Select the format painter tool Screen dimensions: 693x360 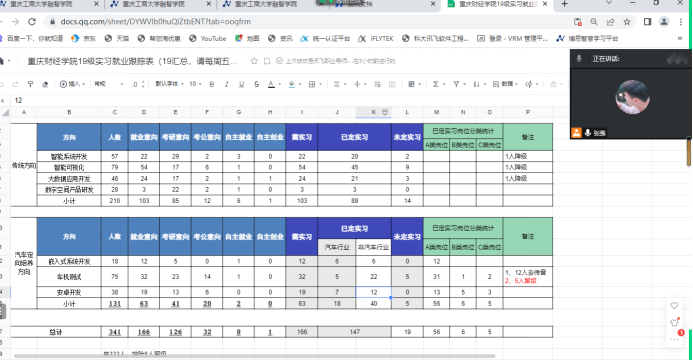click(x=30, y=84)
